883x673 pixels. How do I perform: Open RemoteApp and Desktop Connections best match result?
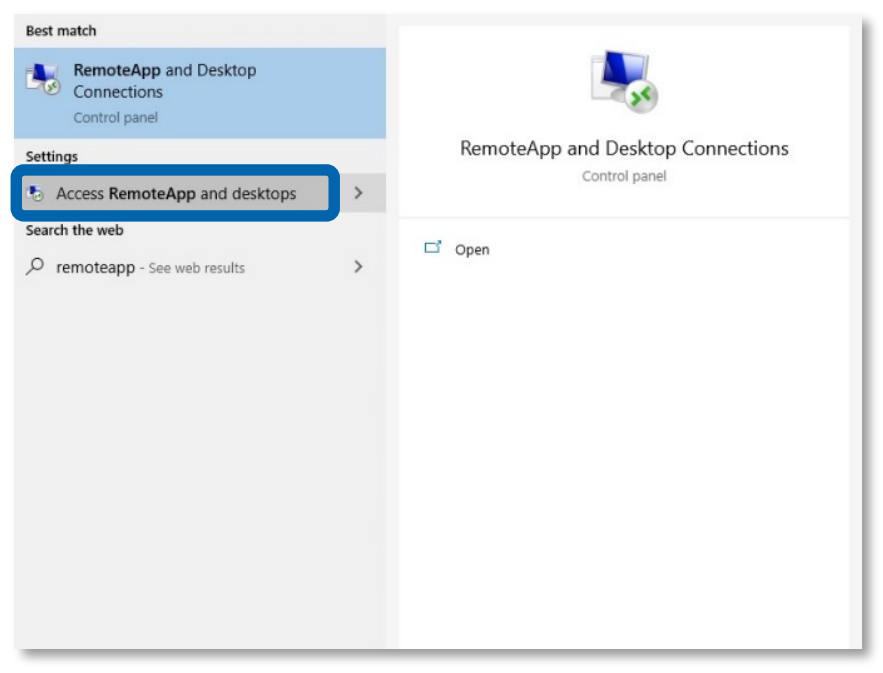200,93
